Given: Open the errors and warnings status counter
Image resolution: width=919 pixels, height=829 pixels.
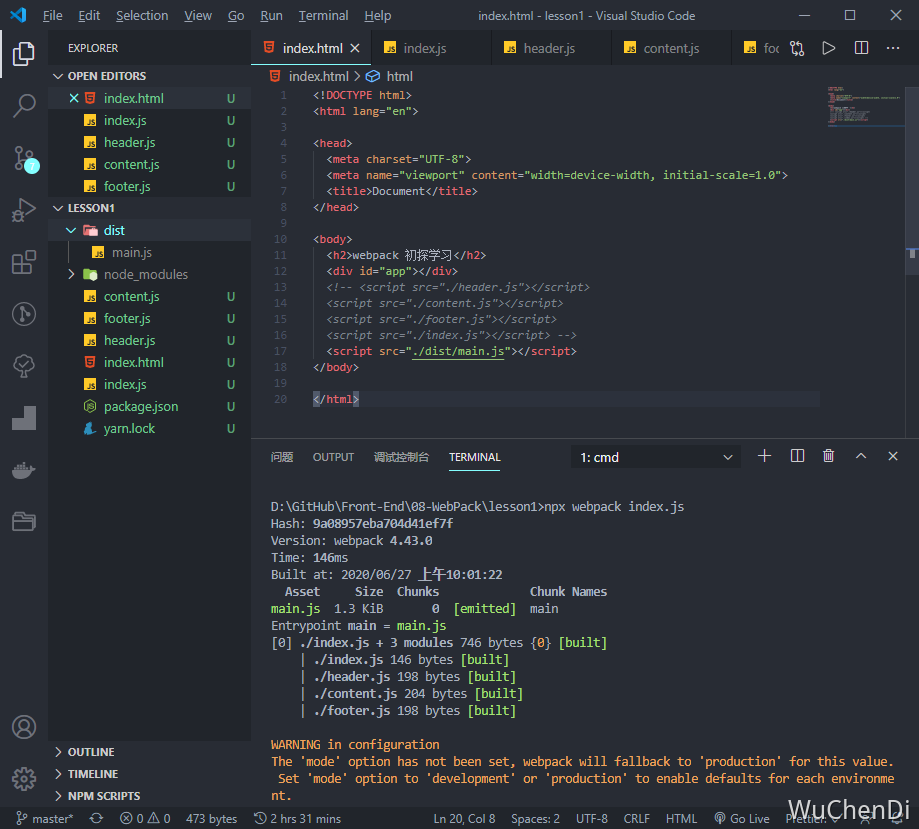Looking at the screenshot, I should [x=145, y=818].
